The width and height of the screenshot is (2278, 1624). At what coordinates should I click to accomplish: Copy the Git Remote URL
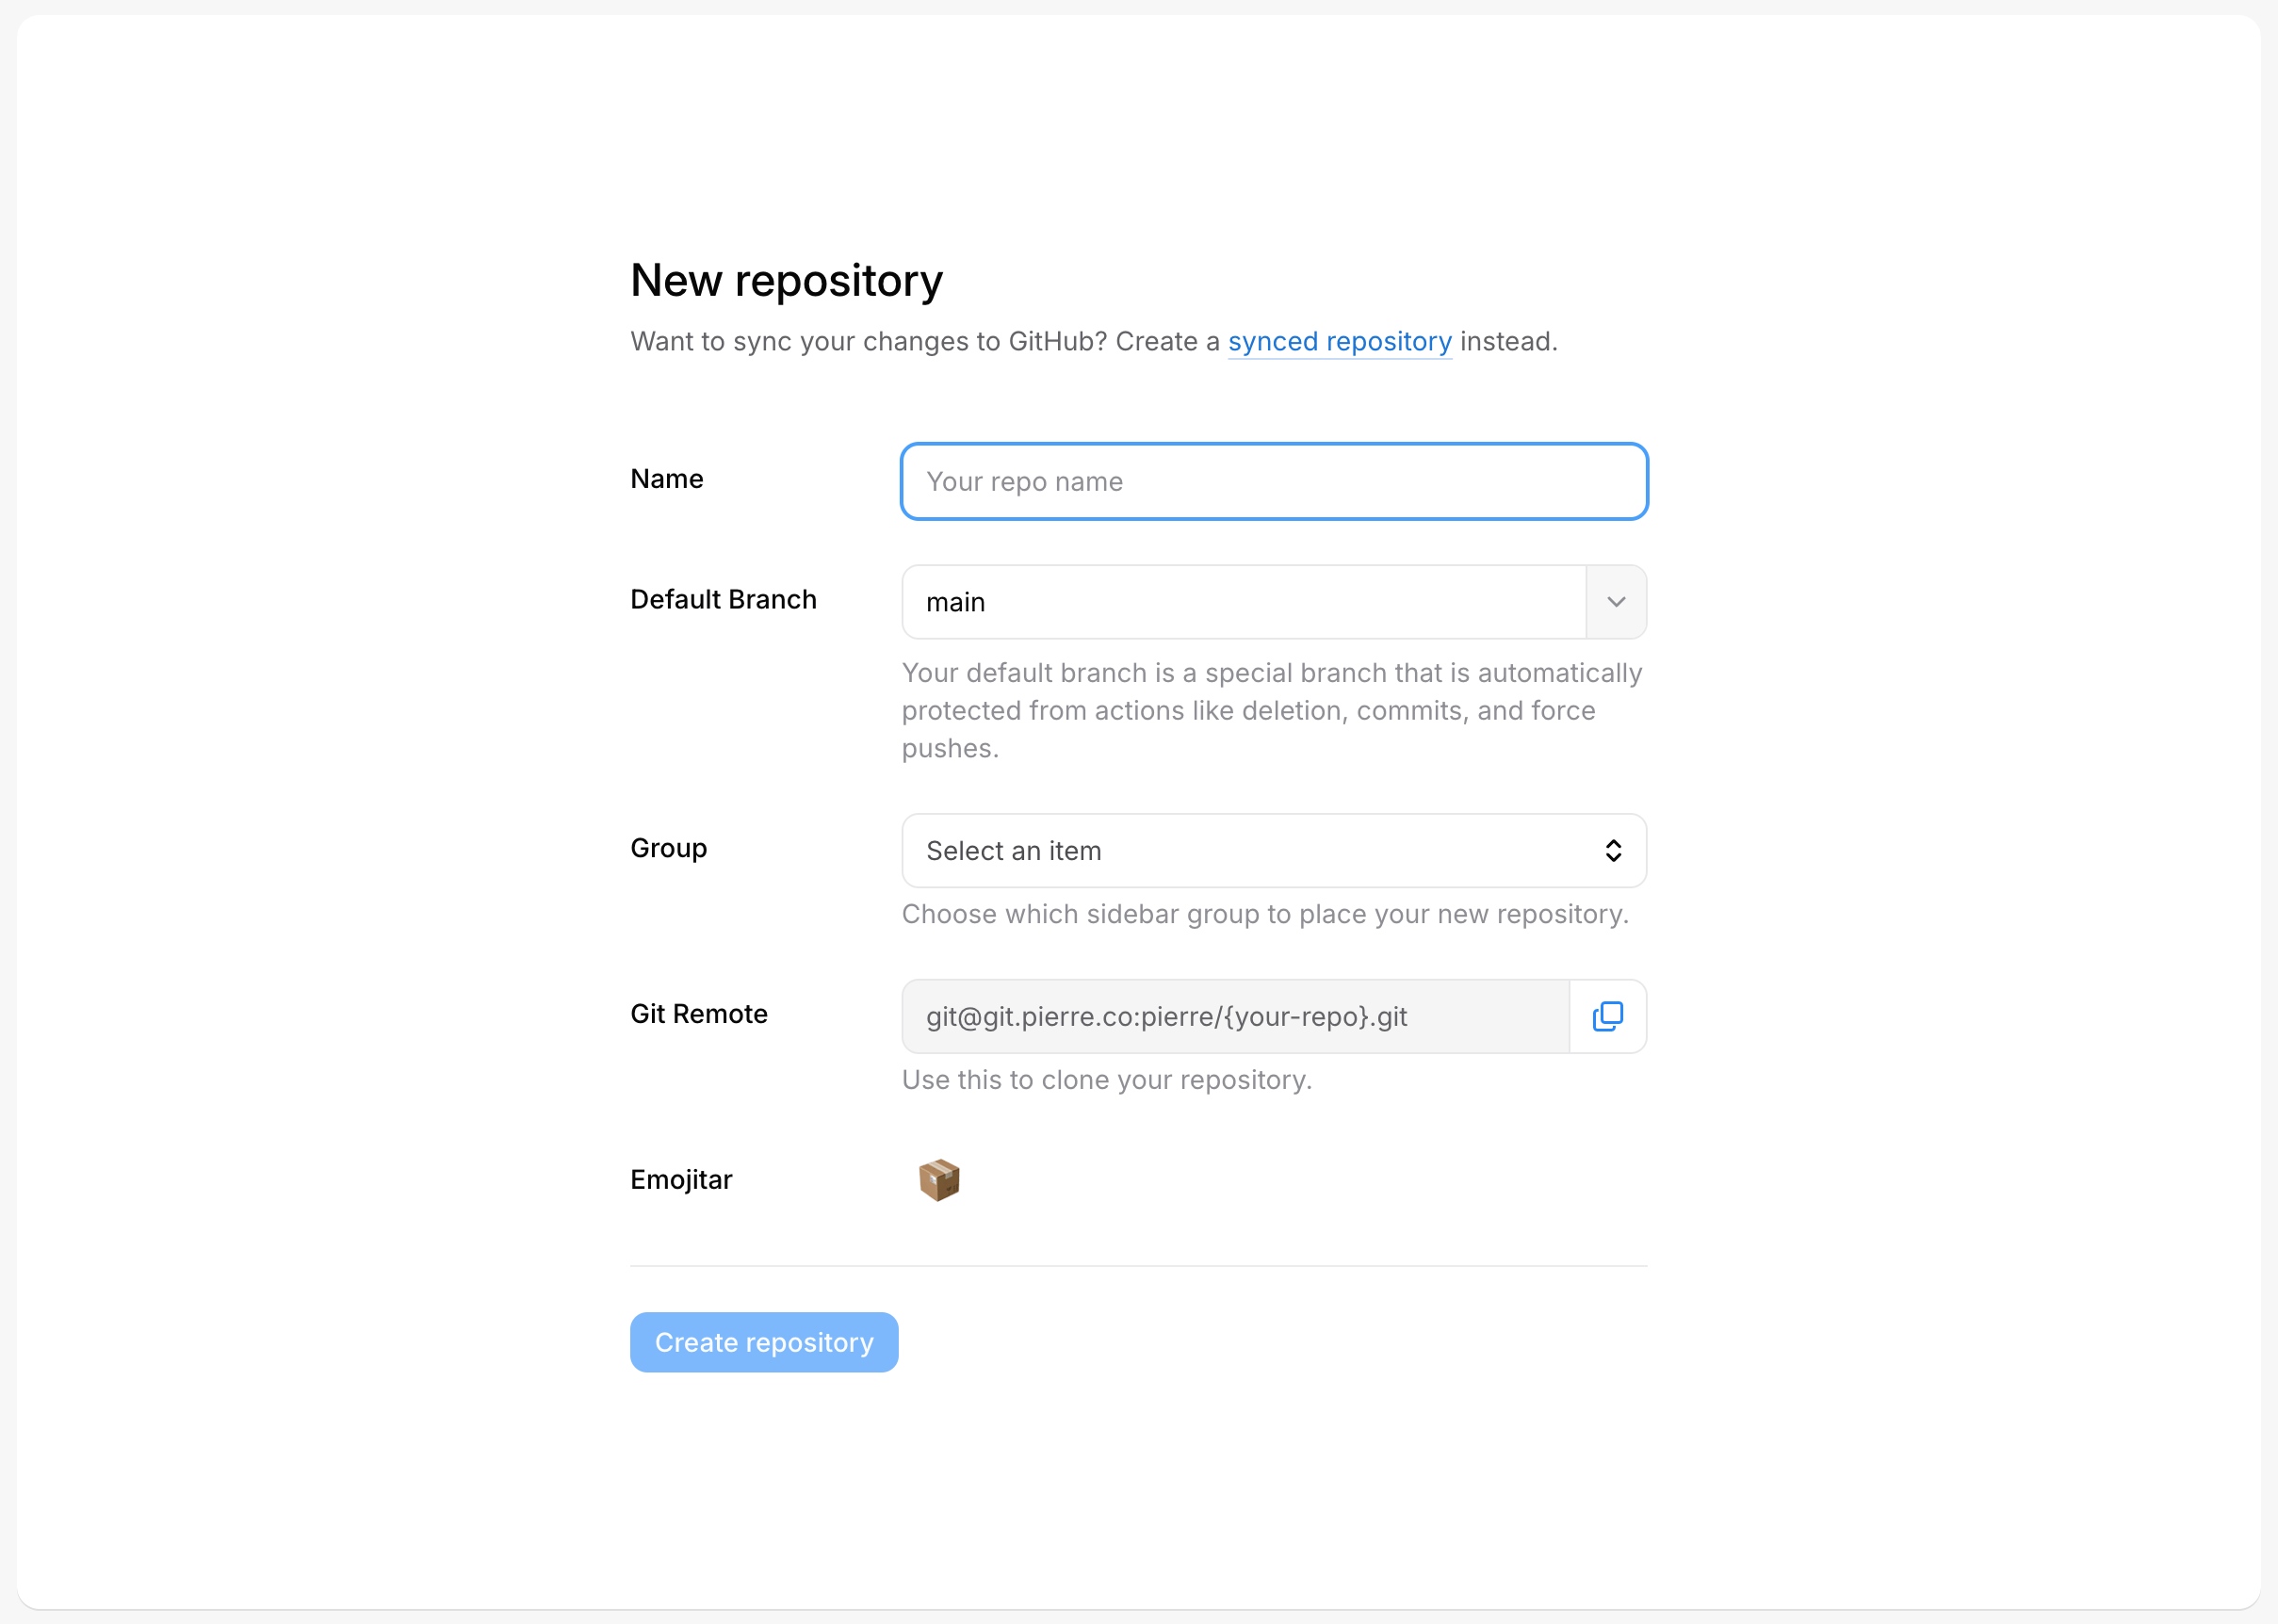coord(1607,1016)
